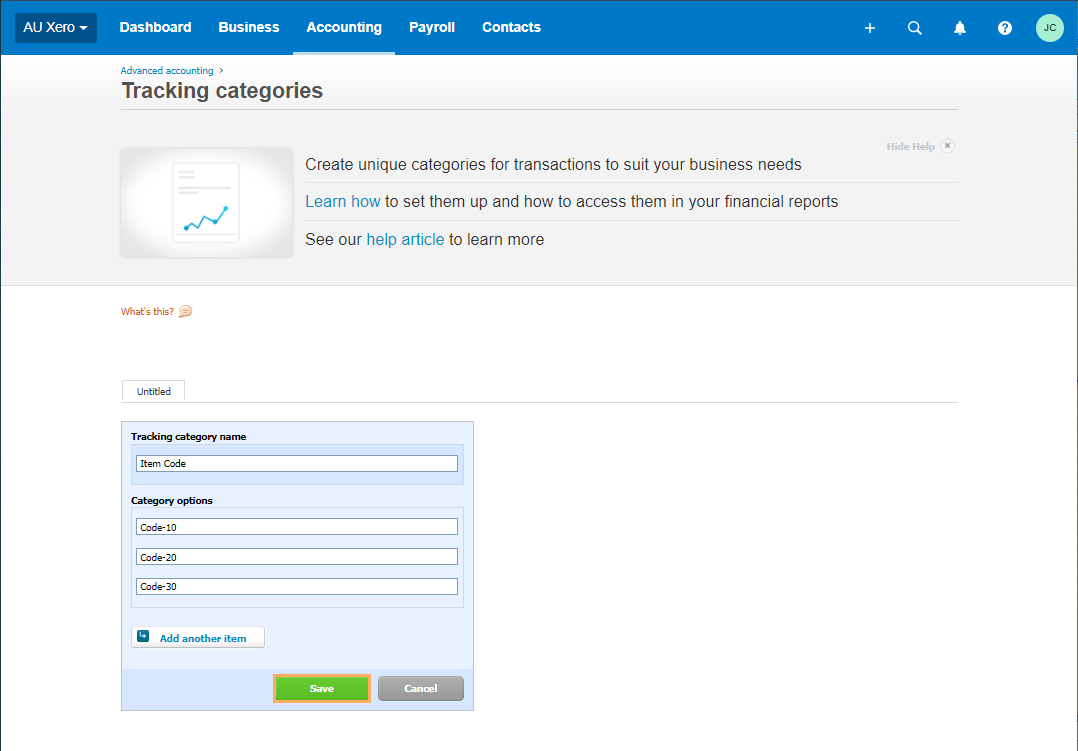The height and width of the screenshot is (751, 1078).
Task: Click the plus icon to create new
Action: pyautogui.click(x=869, y=28)
